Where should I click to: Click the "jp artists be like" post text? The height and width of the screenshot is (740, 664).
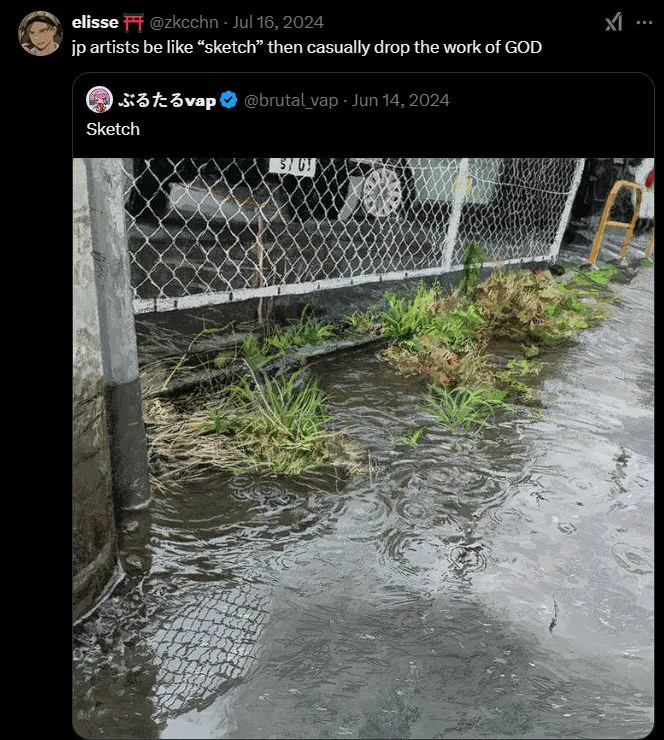[x=306, y=47]
